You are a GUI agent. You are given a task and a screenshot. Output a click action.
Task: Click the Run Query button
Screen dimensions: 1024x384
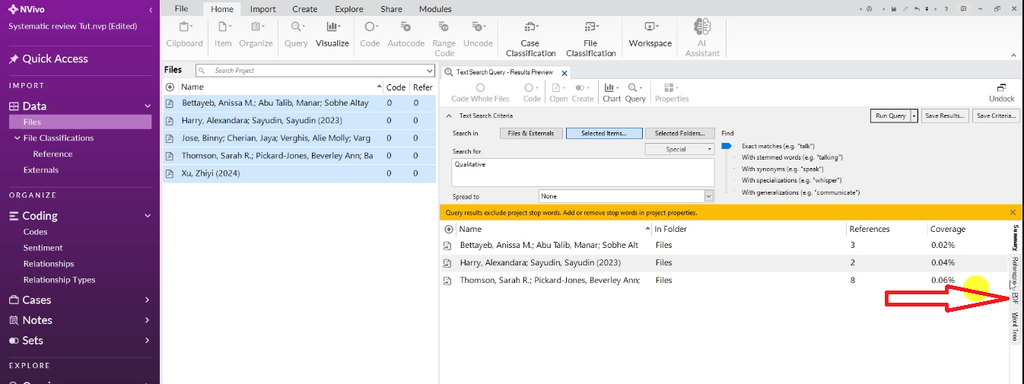891,116
